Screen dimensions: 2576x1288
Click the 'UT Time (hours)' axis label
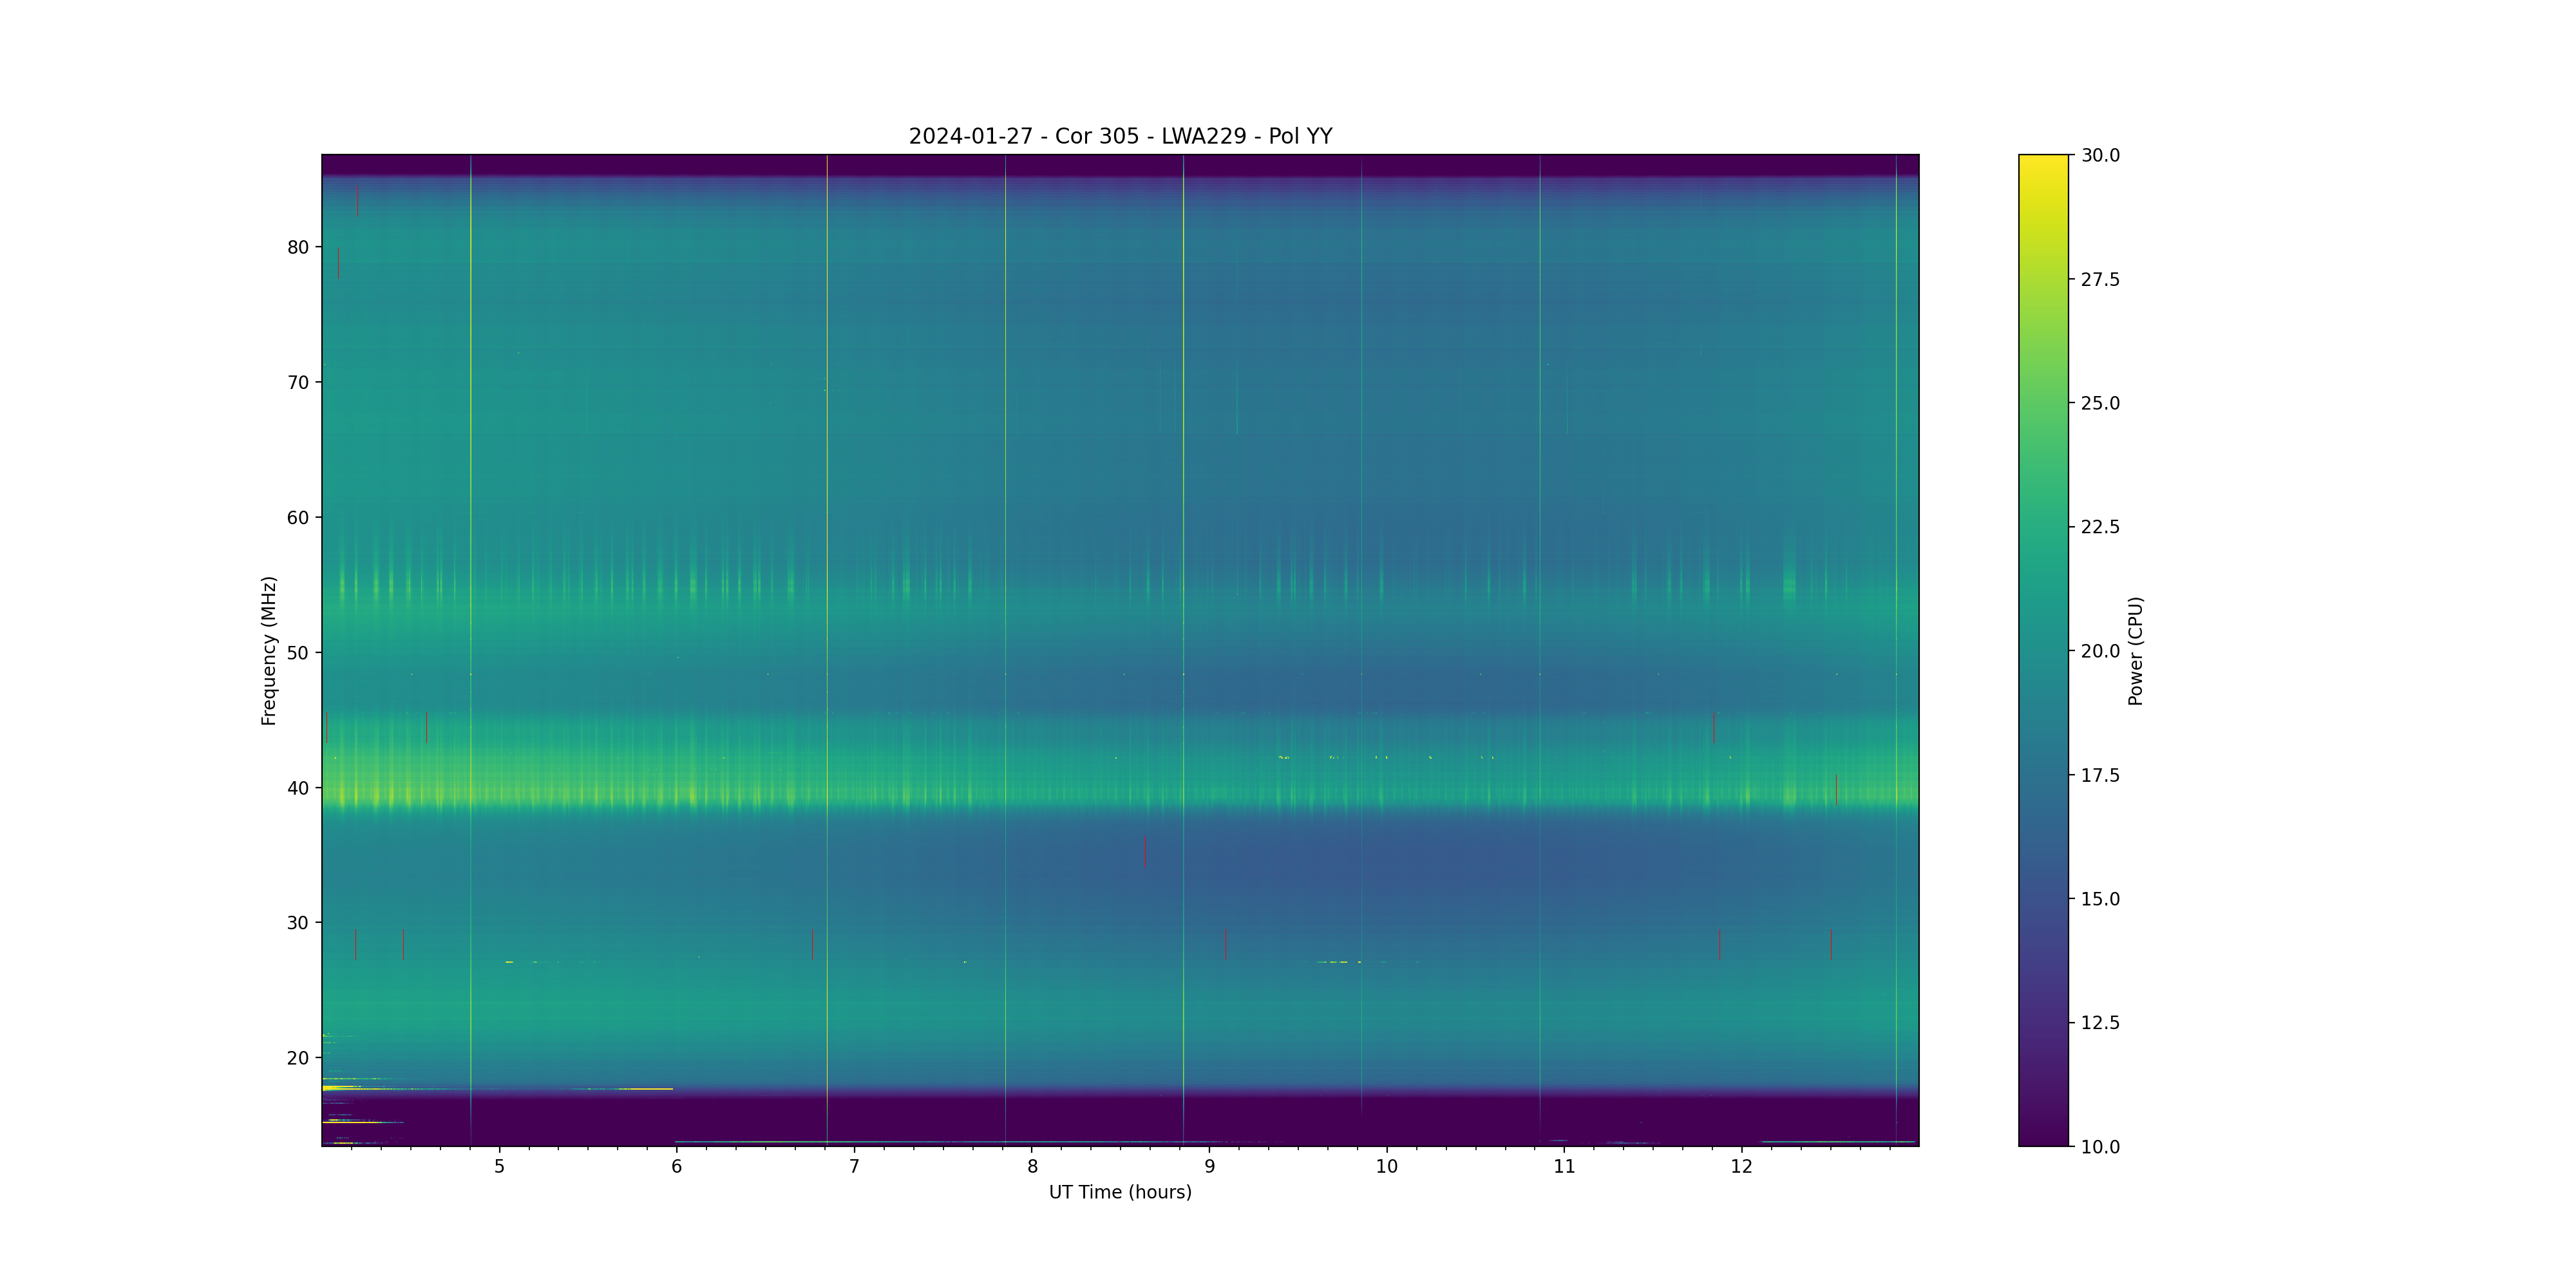(1120, 1192)
